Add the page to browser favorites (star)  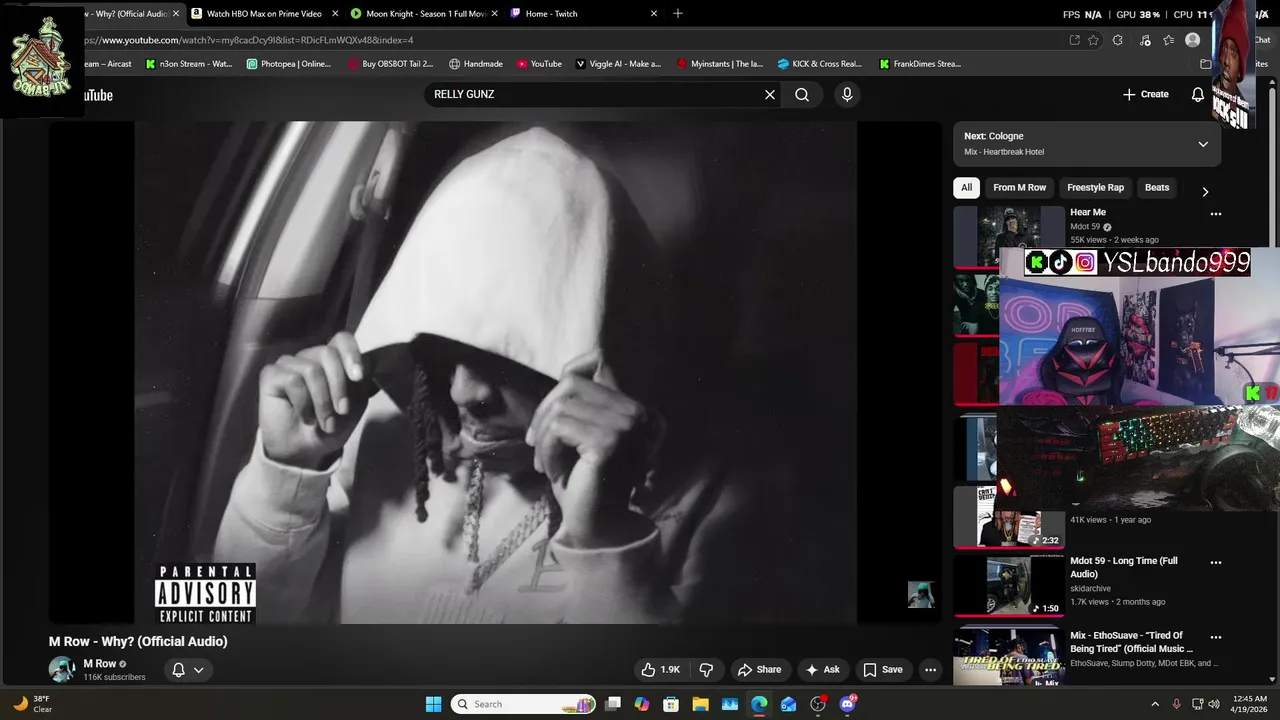(1093, 40)
